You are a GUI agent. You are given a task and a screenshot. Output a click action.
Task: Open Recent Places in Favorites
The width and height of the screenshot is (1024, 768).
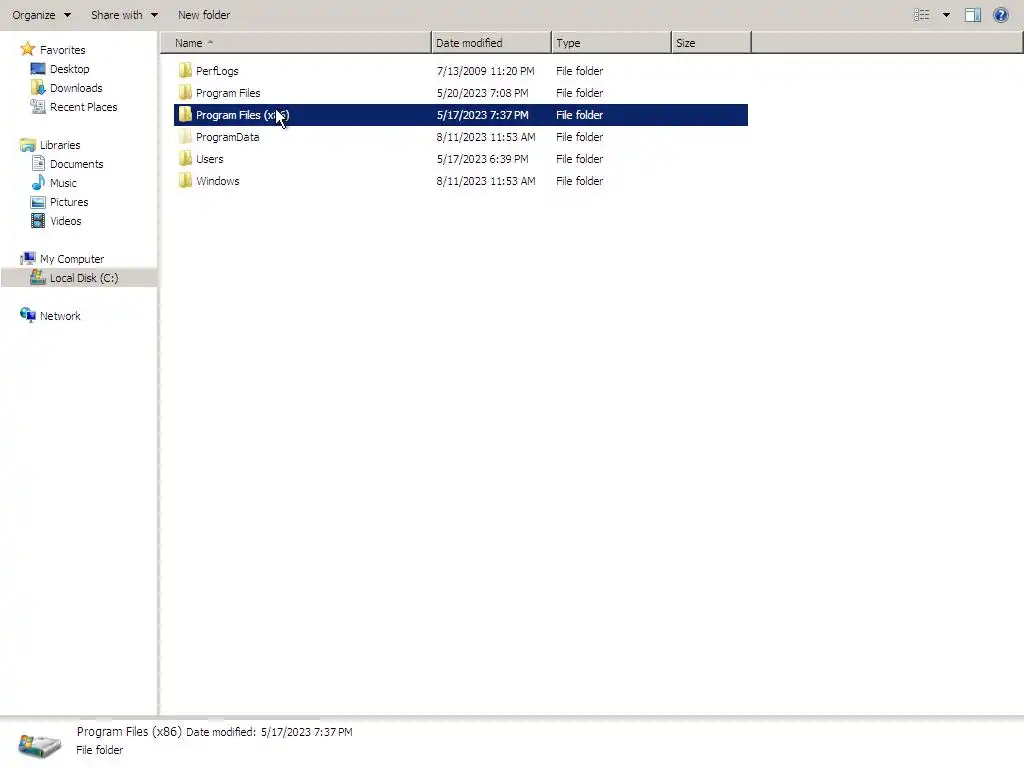coord(84,106)
